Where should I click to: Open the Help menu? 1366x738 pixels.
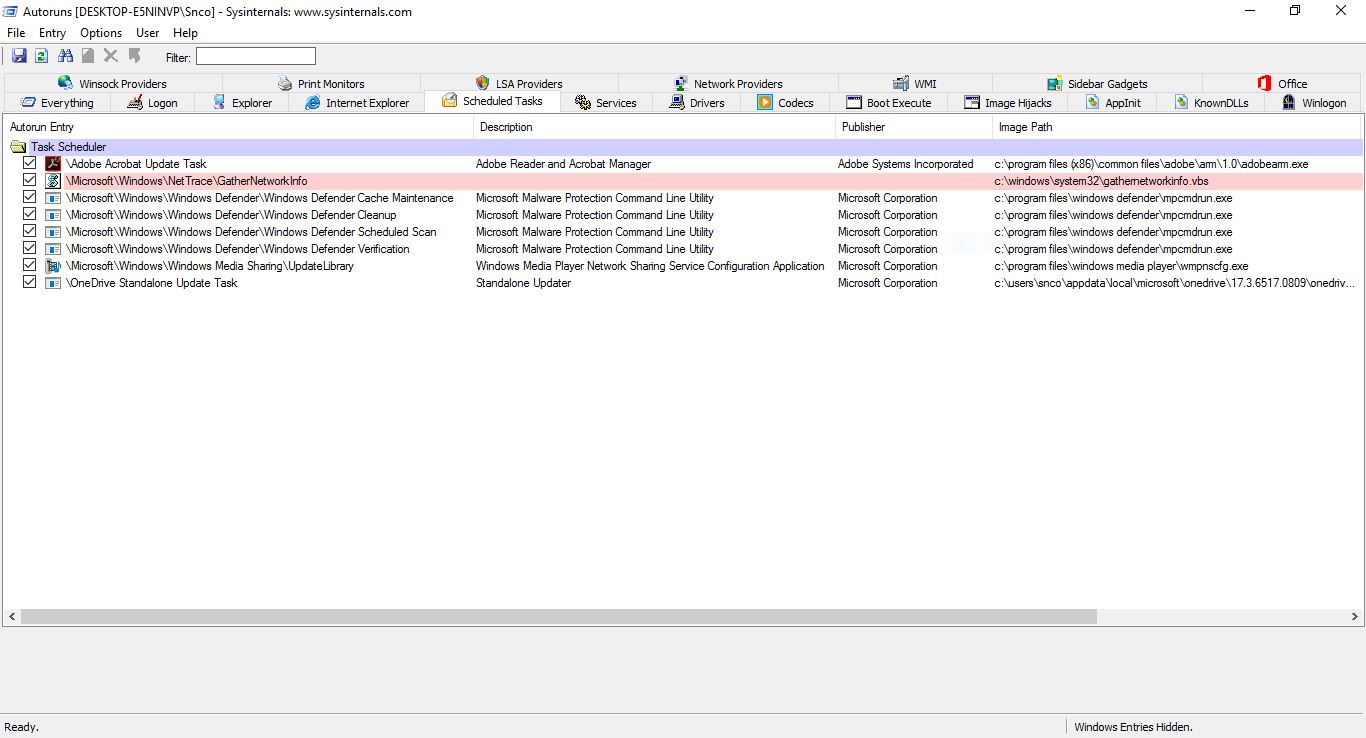tap(185, 33)
